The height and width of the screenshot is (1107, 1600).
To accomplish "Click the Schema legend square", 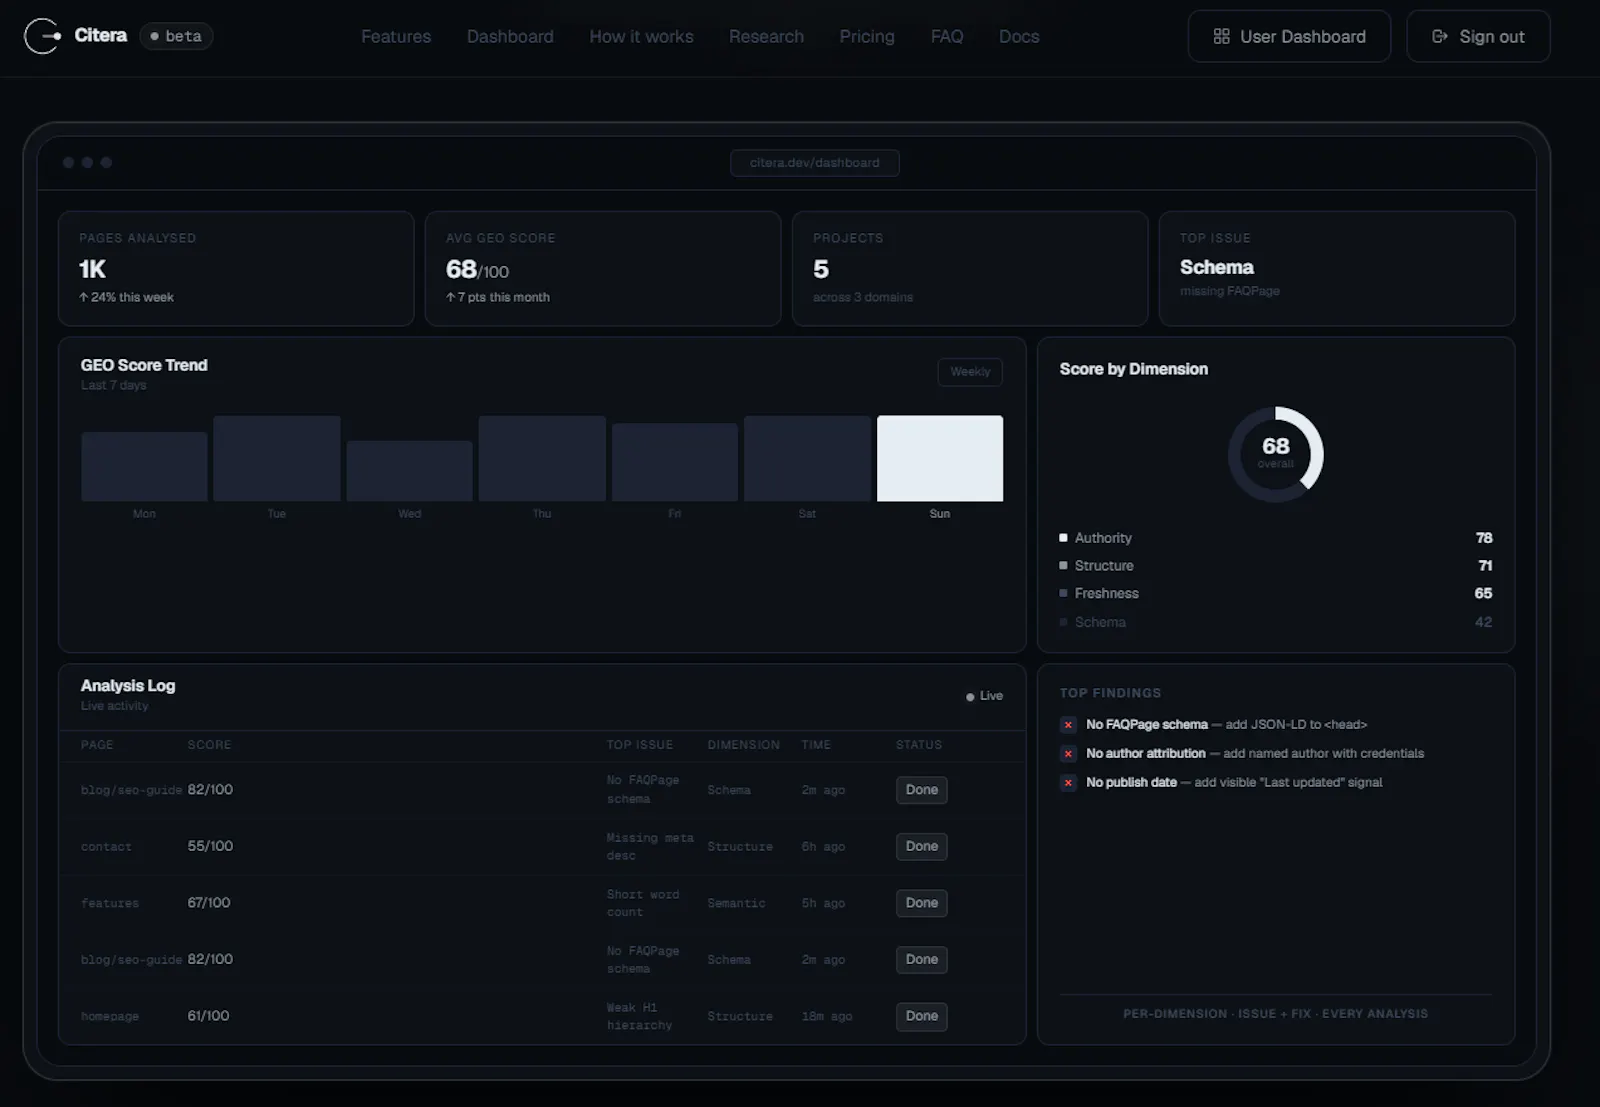I will pos(1063,622).
